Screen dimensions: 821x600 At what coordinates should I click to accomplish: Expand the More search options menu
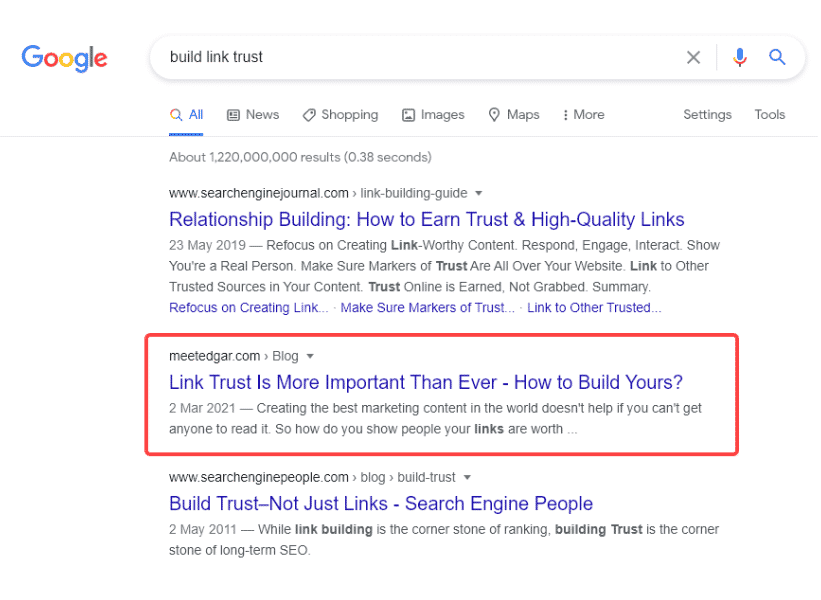[583, 115]
